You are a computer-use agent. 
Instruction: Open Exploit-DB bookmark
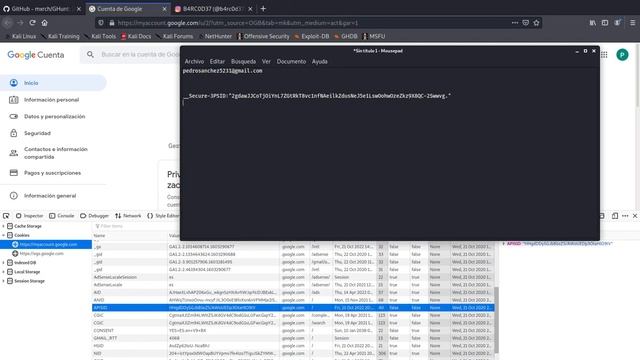coord(312,36)
